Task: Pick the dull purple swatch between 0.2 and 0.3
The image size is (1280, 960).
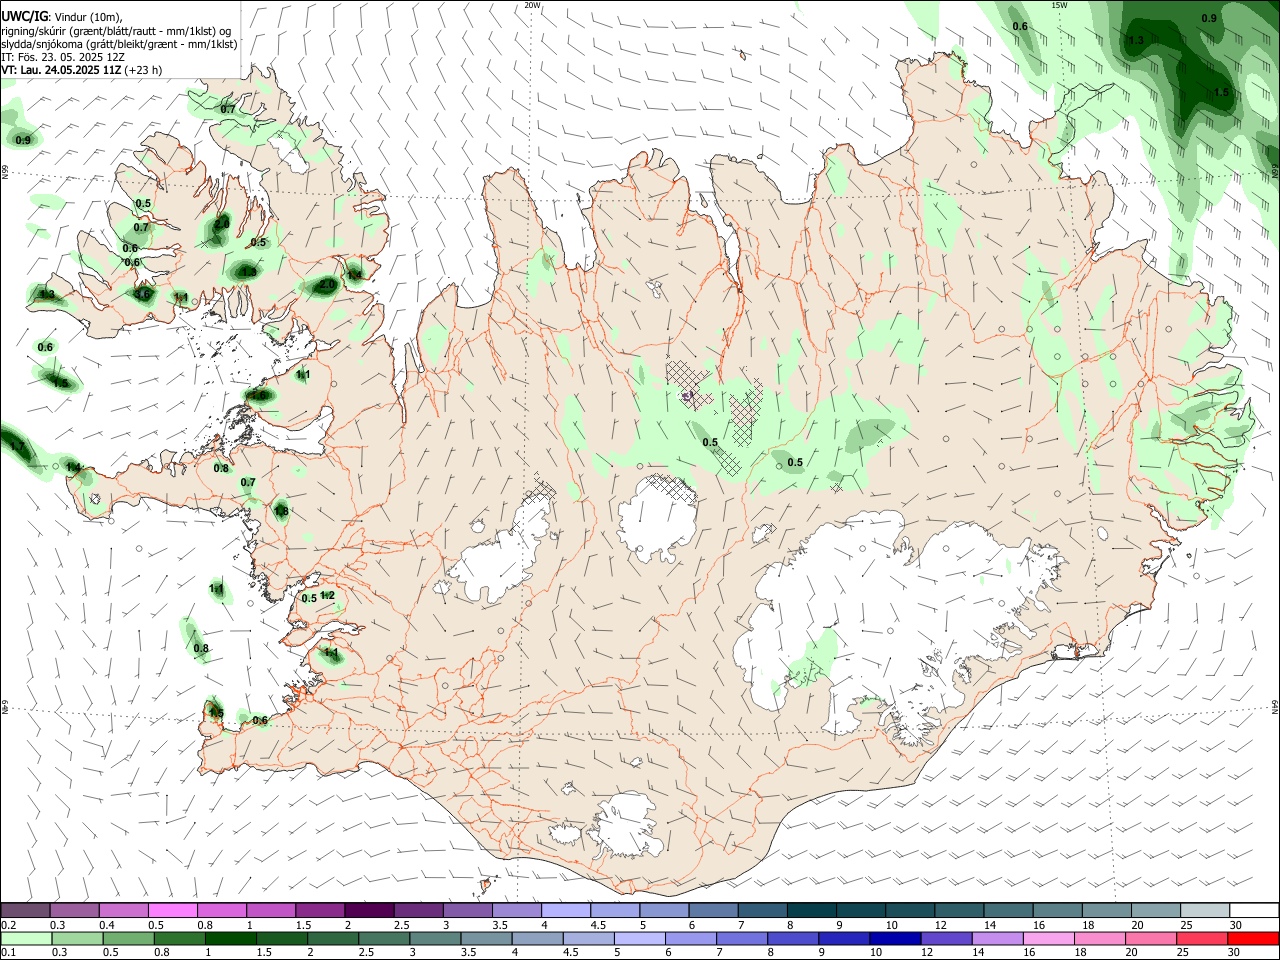Action: click(25, 910)
